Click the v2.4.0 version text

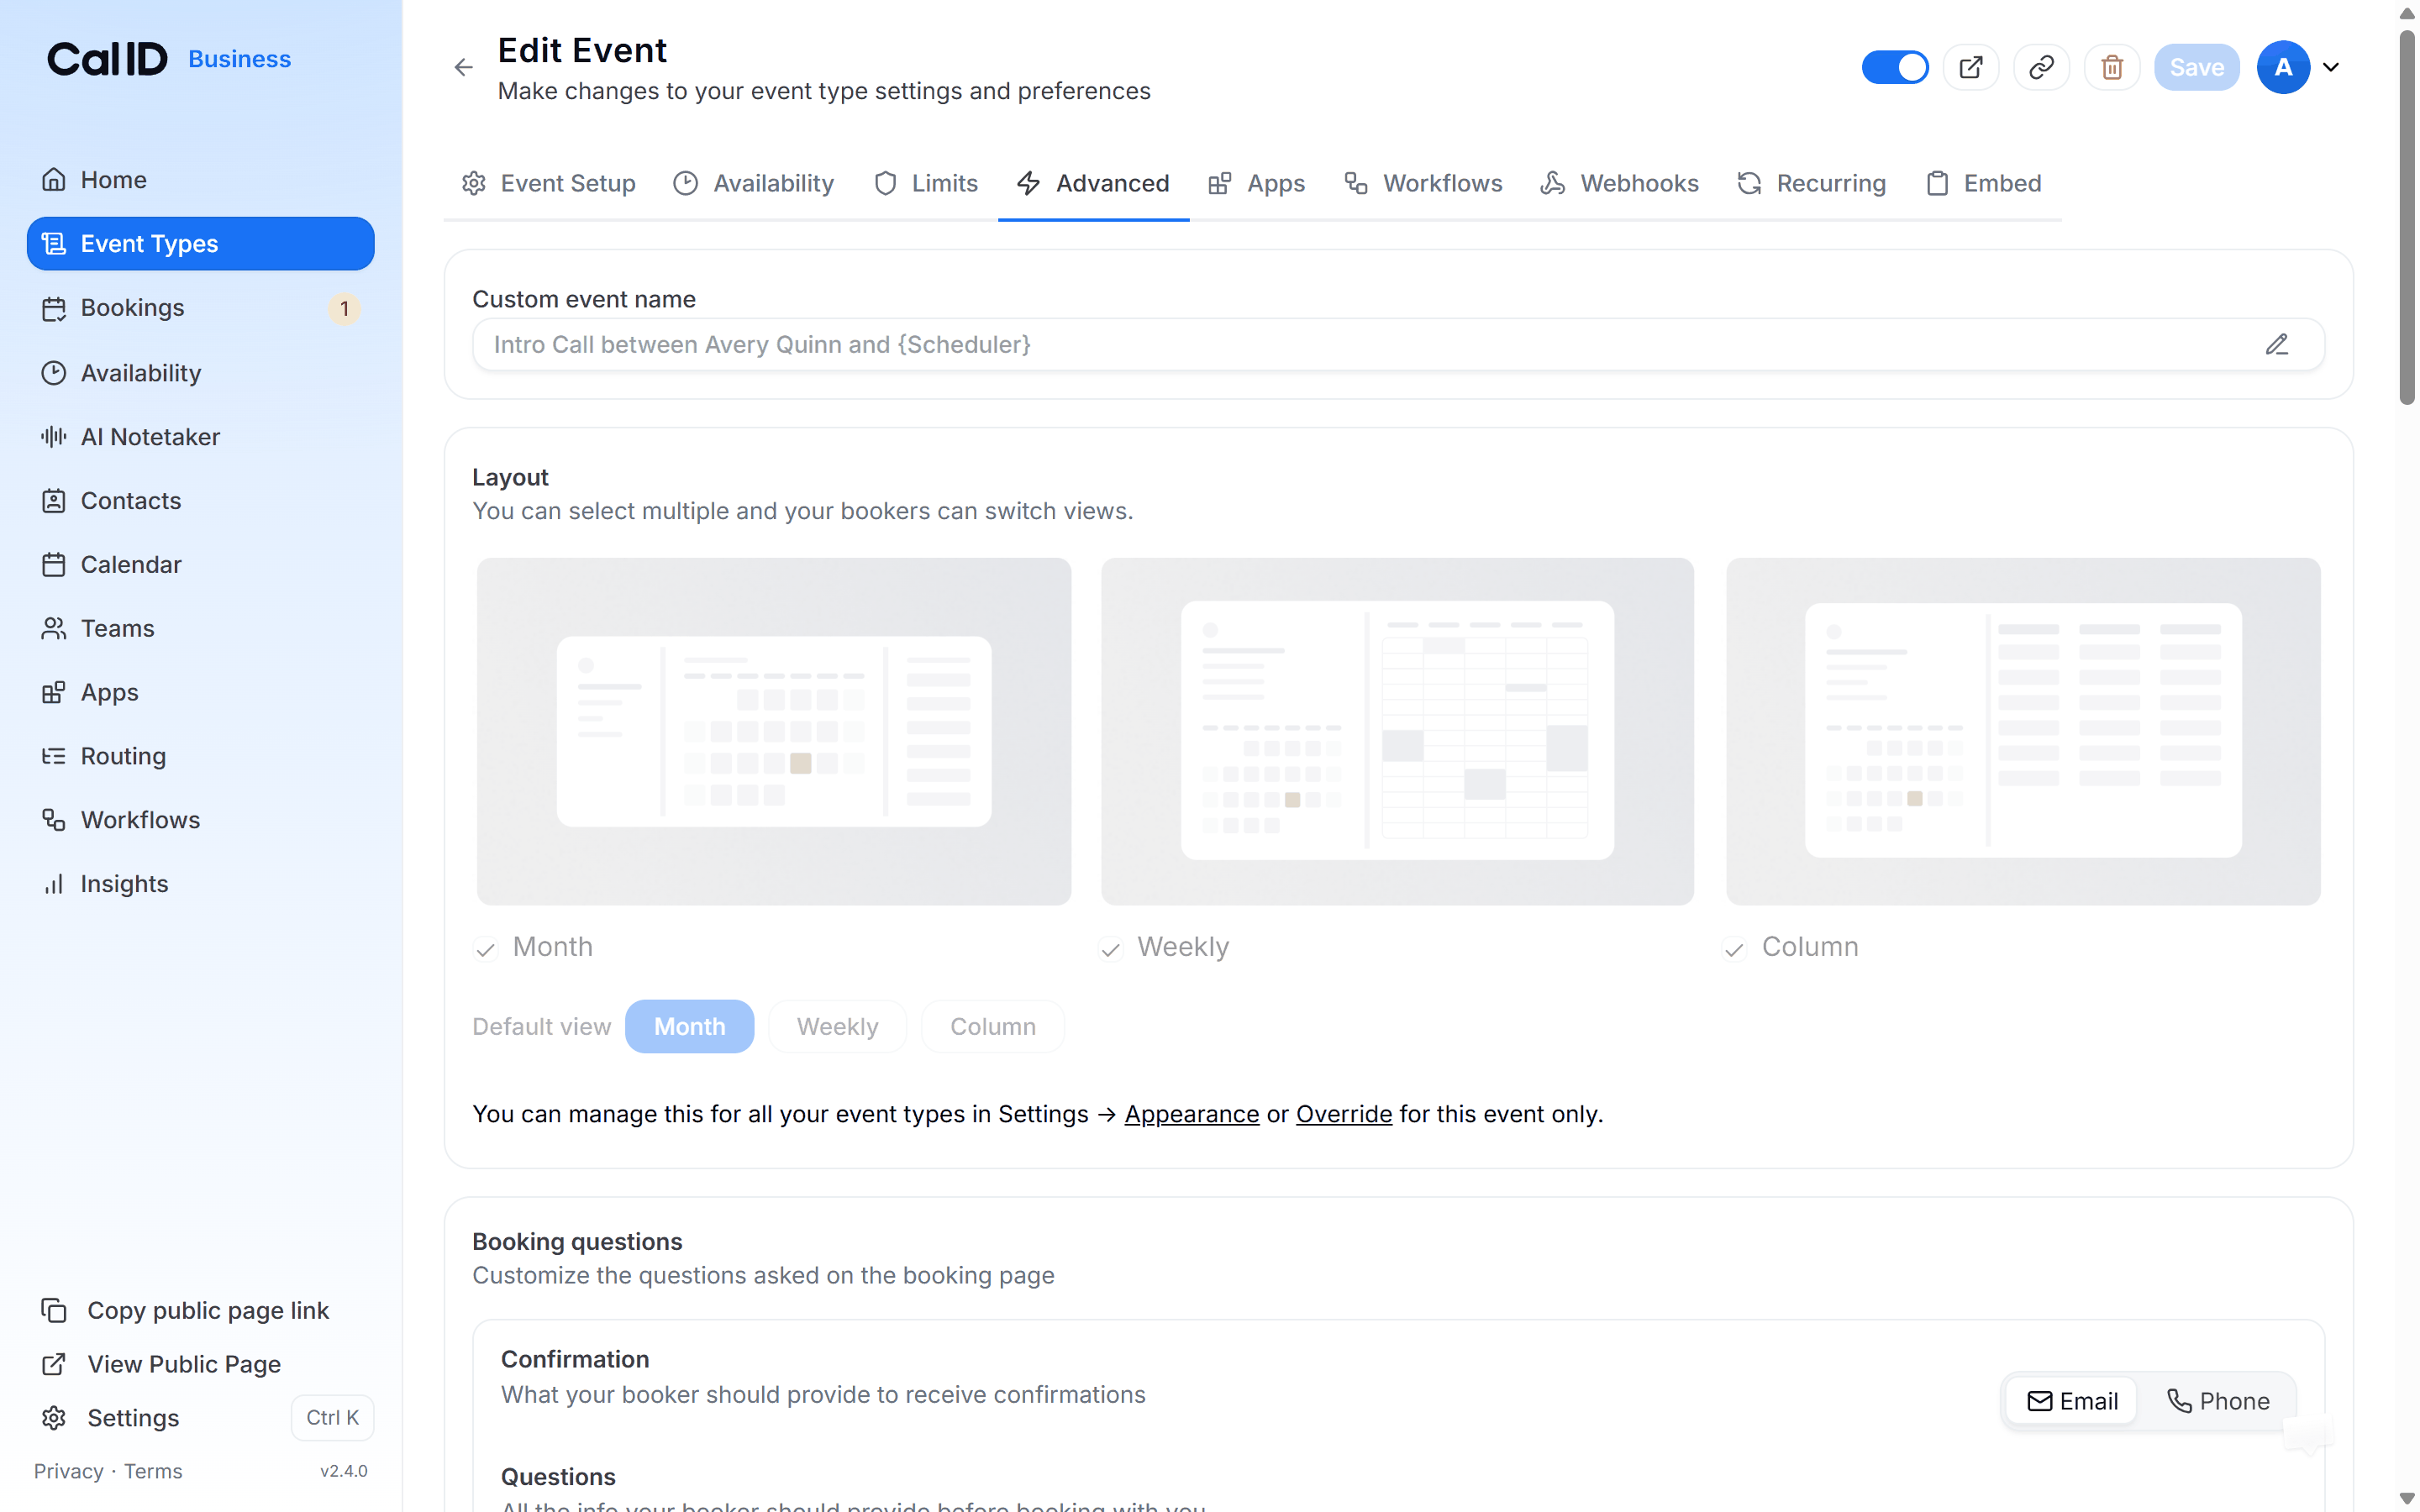343,1471
